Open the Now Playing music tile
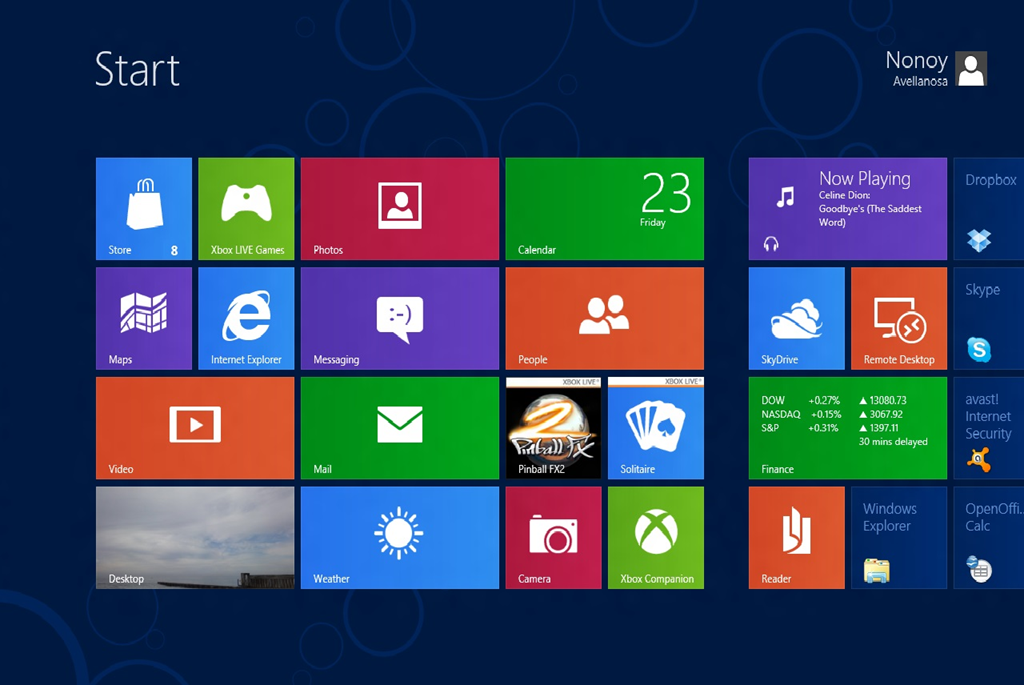 847,208
